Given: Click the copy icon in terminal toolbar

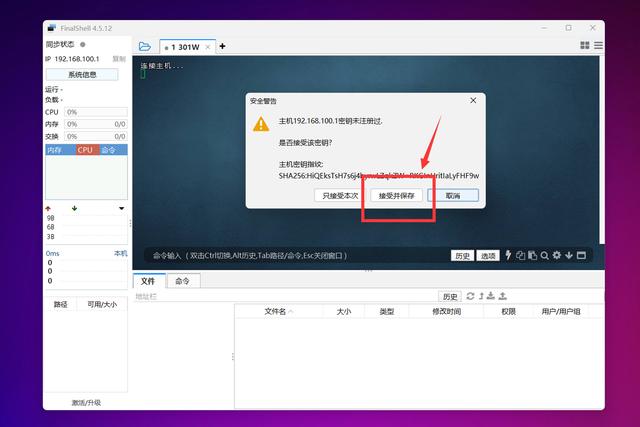Looking at the screenshot, I should (x=520, y=255).
